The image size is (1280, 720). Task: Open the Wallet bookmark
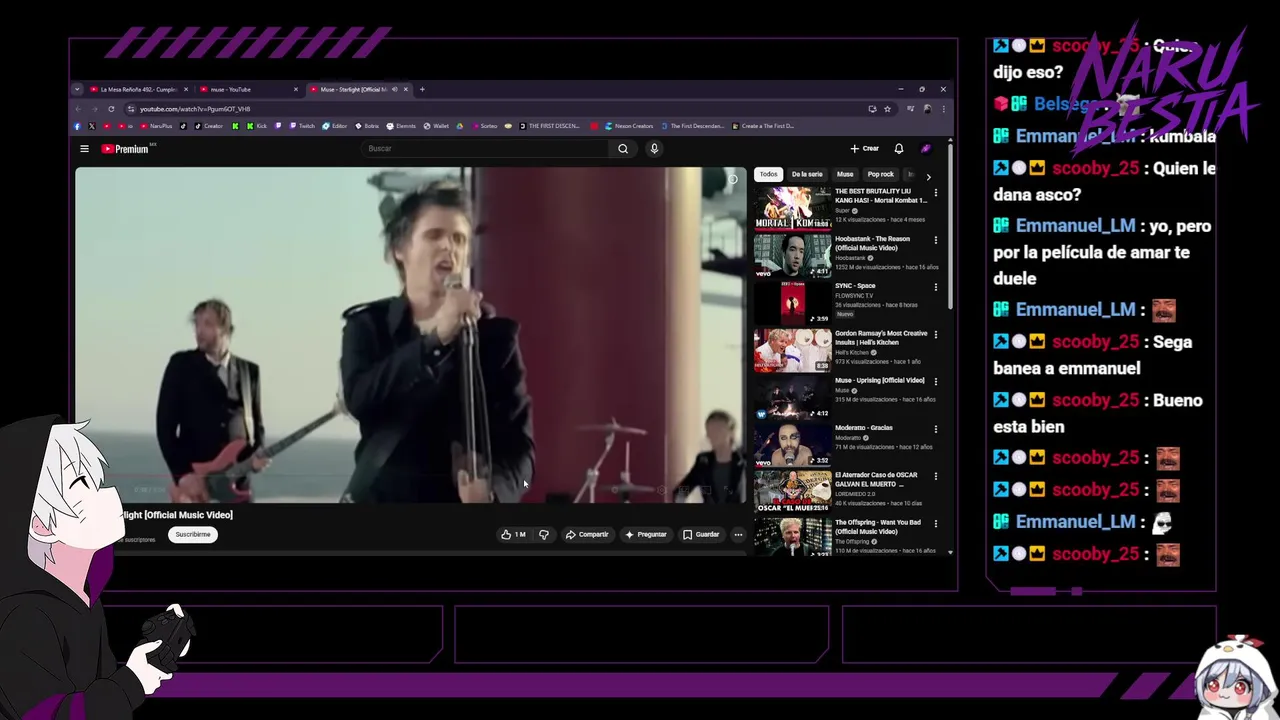pos(436,126)
